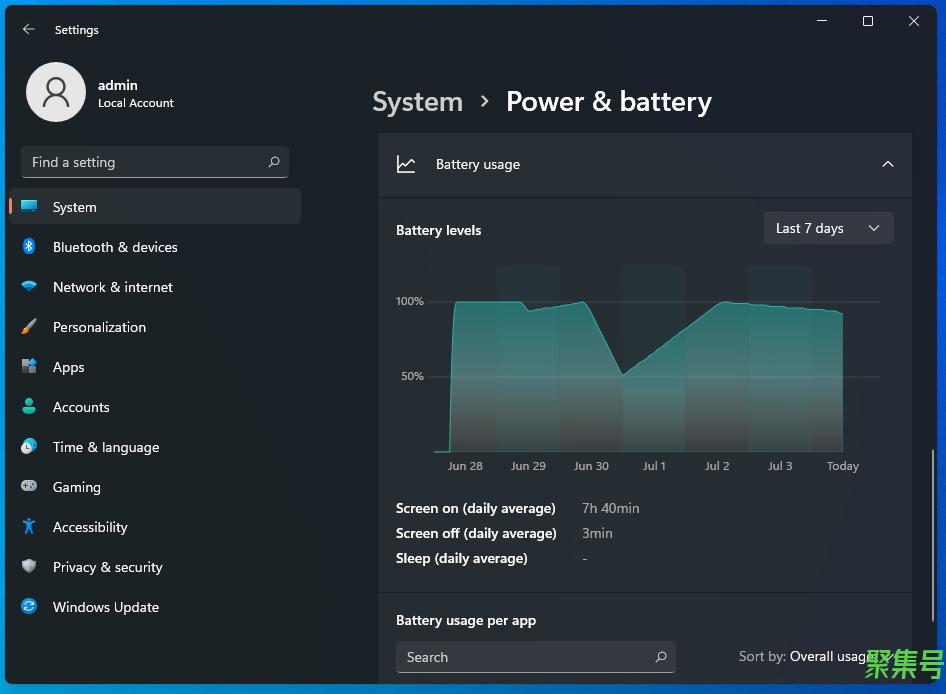Image resolution: width=946 pixels, height=694 pixels.
Task: Click the Network wifi icon in sidebar
Action: click(x=29, y=286)
